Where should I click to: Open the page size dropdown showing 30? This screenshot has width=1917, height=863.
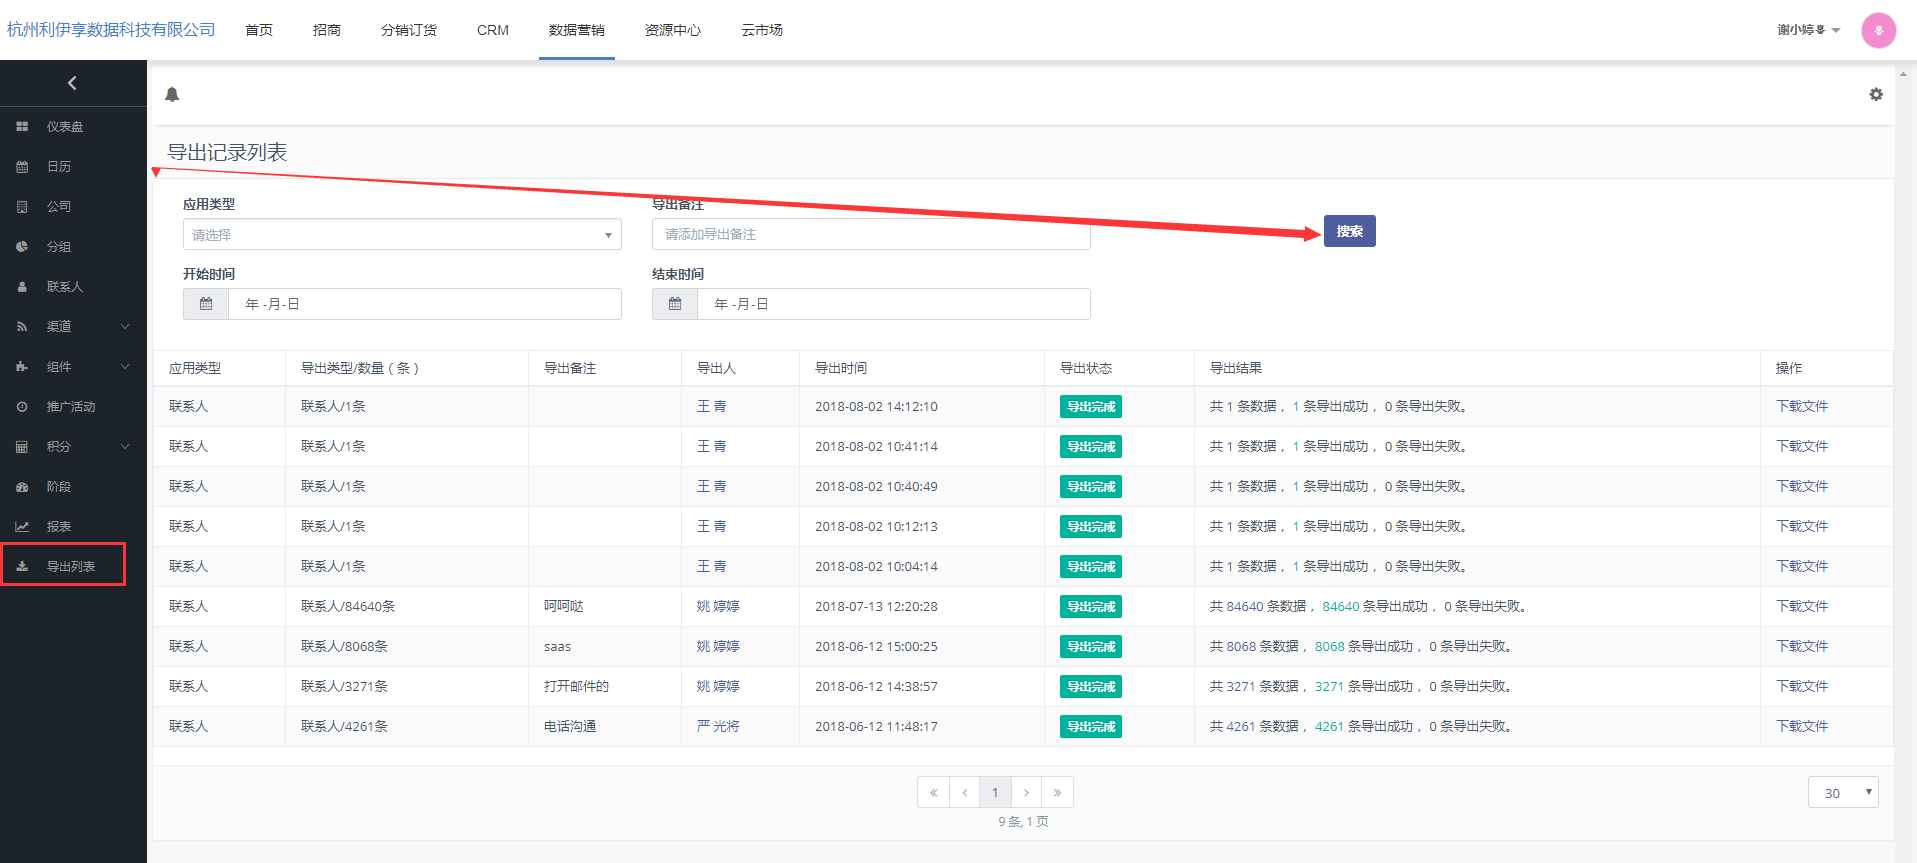(x=1842, y=792)
